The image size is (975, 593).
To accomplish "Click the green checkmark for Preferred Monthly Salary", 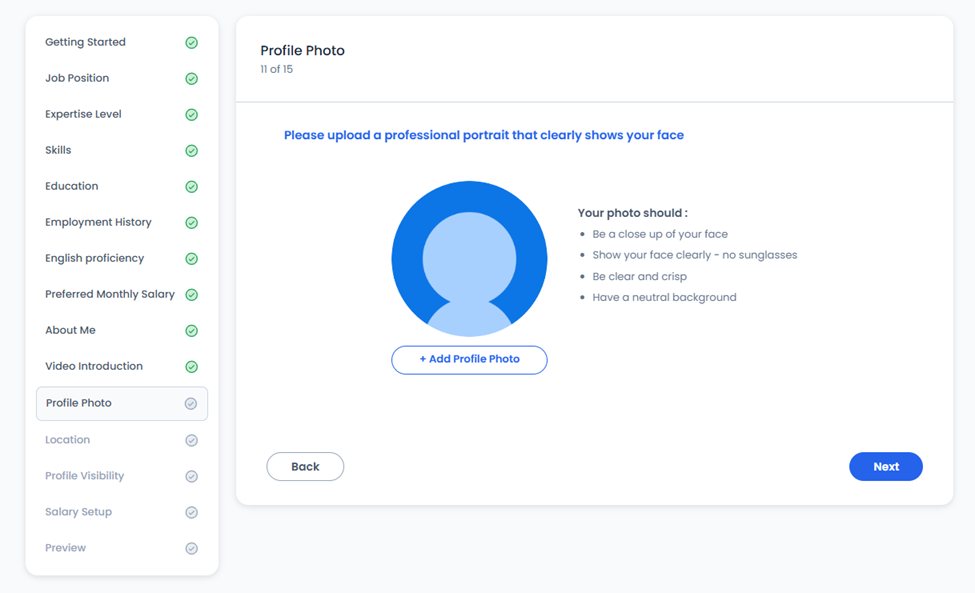I will (192, 295).
